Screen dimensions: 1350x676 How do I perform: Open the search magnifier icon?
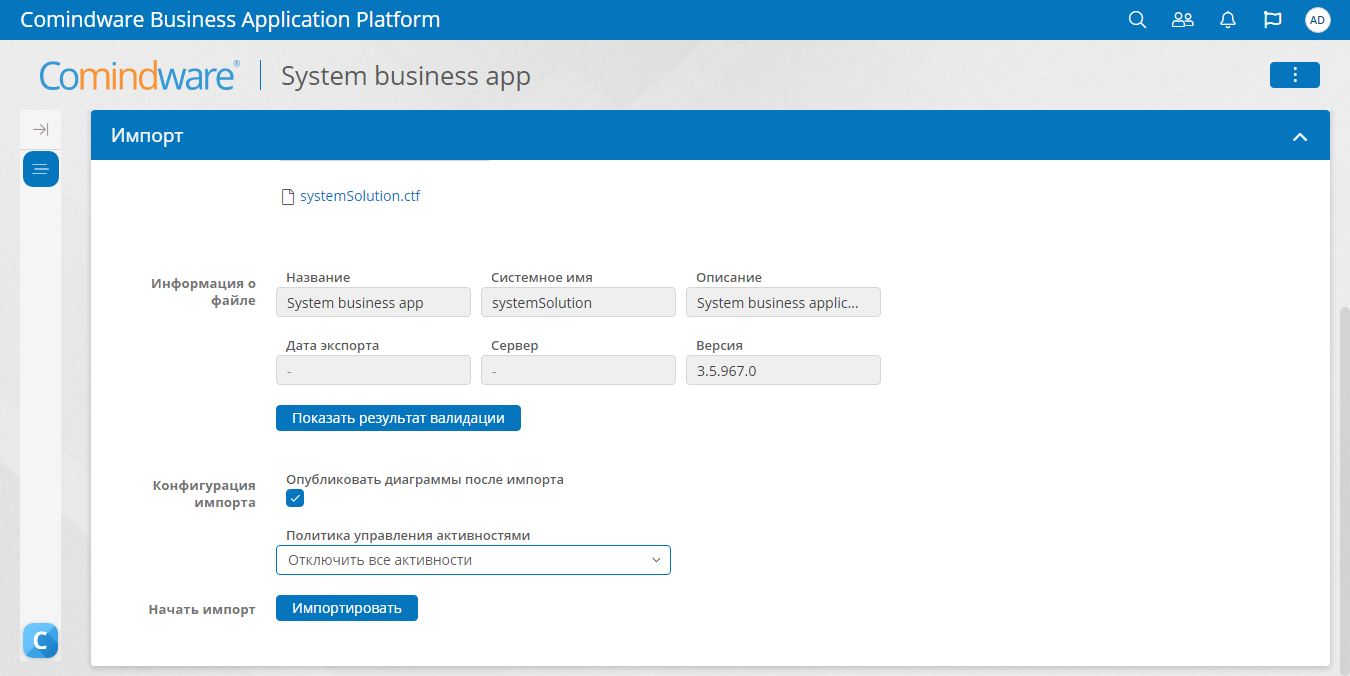[1137, 20]
